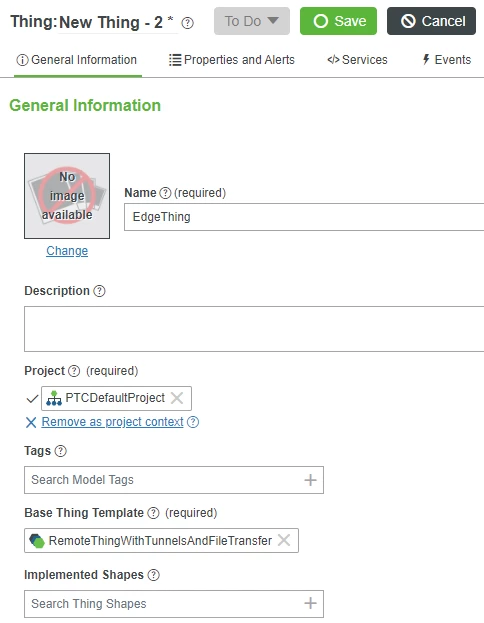484x623 pixels.
Task: Remove PTCDefaultProject from Project field
Action: coord(177,398)
